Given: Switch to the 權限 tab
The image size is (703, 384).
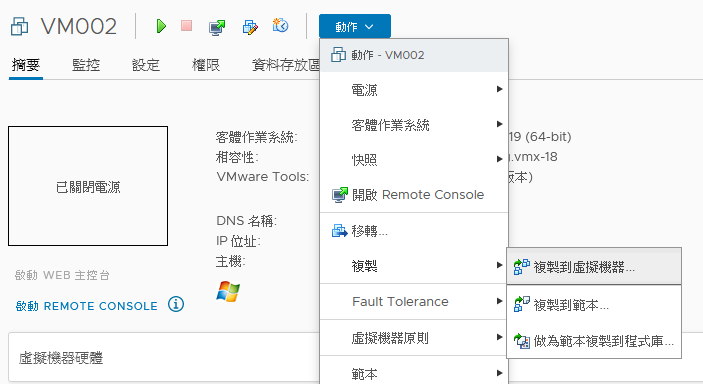Looking at the screenshot, I should point(206,65).
